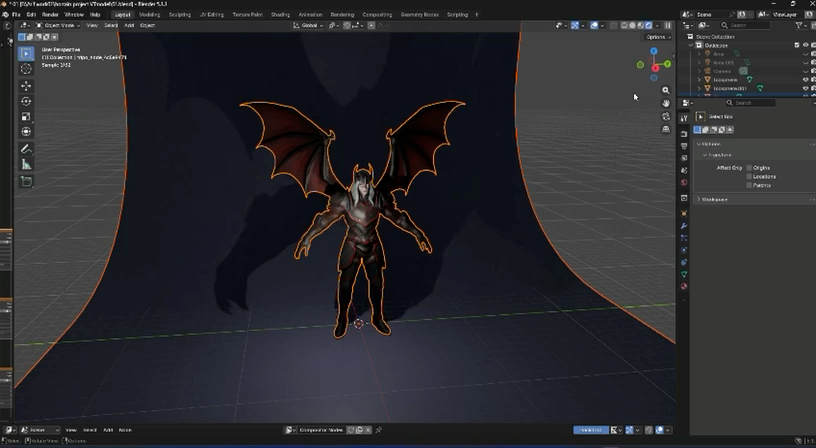Select the Add Cube tool
816x448 pixels.
coord(26,182)
